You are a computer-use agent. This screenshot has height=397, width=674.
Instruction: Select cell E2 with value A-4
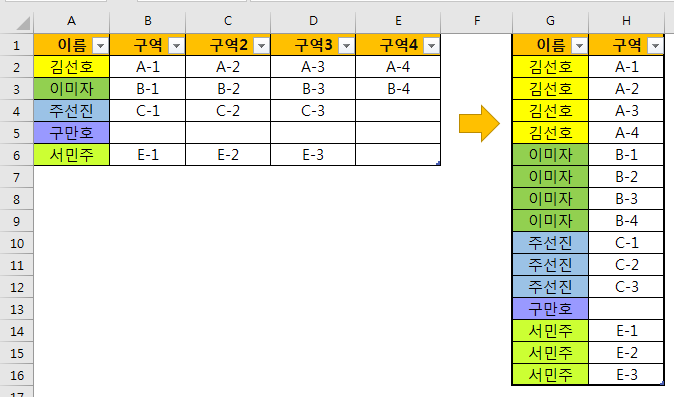398,67
